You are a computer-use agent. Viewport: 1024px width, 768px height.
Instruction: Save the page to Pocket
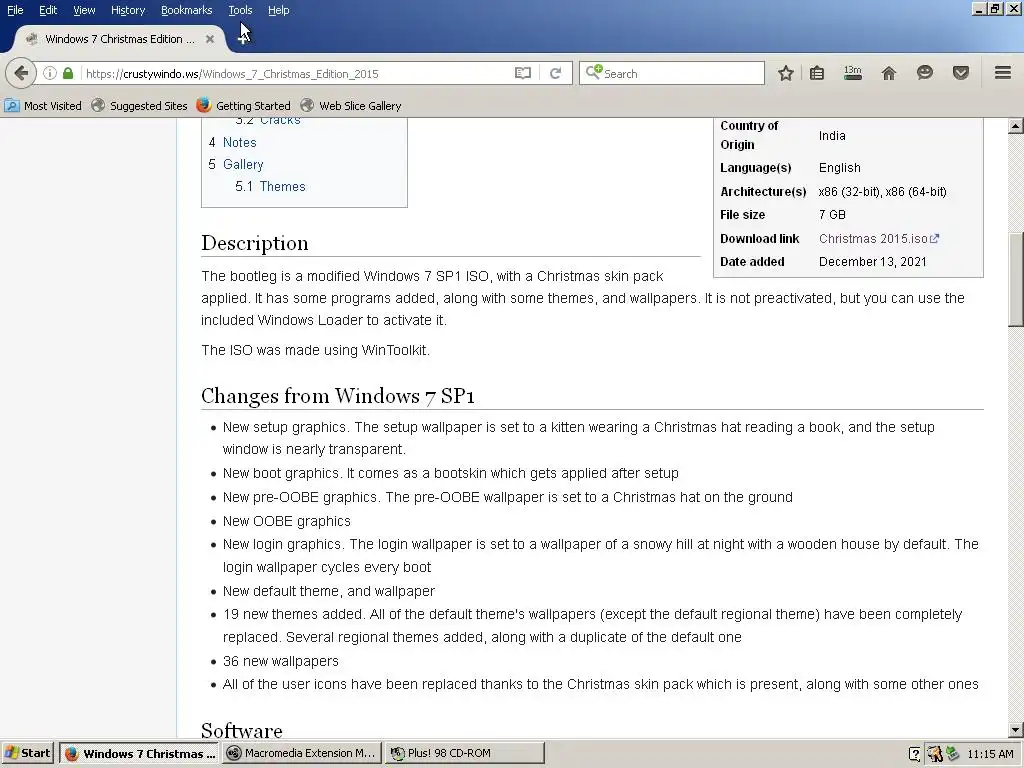[x=960, y=72]
